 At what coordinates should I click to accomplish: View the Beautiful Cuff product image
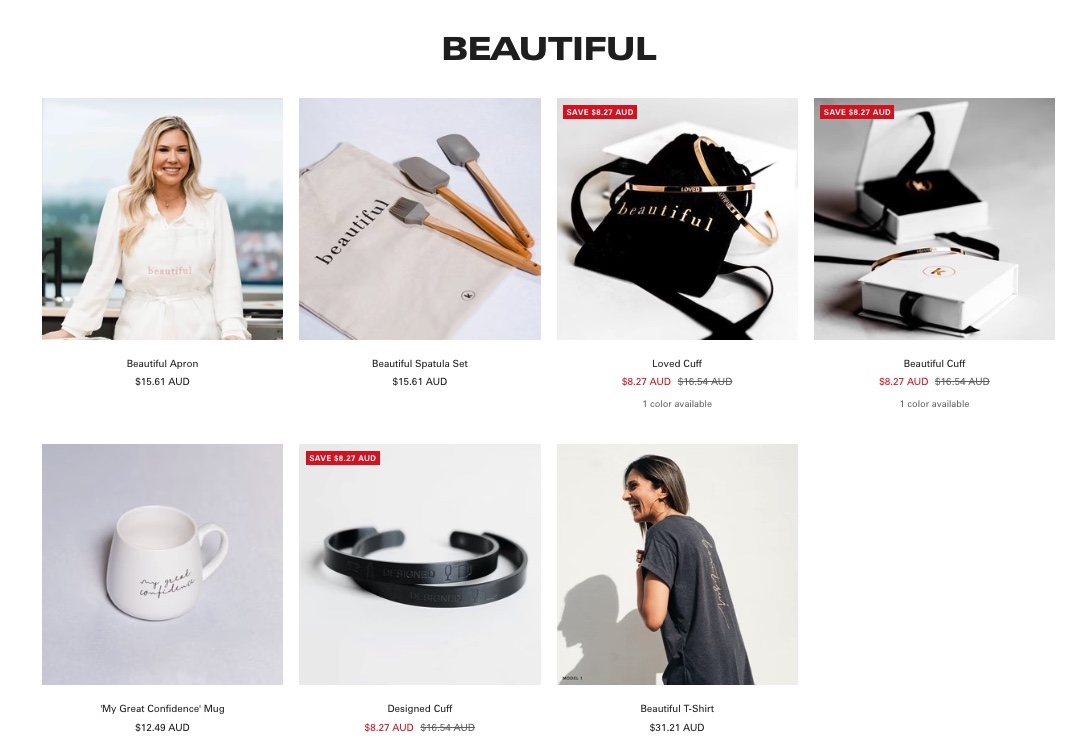tap(934, 218)
